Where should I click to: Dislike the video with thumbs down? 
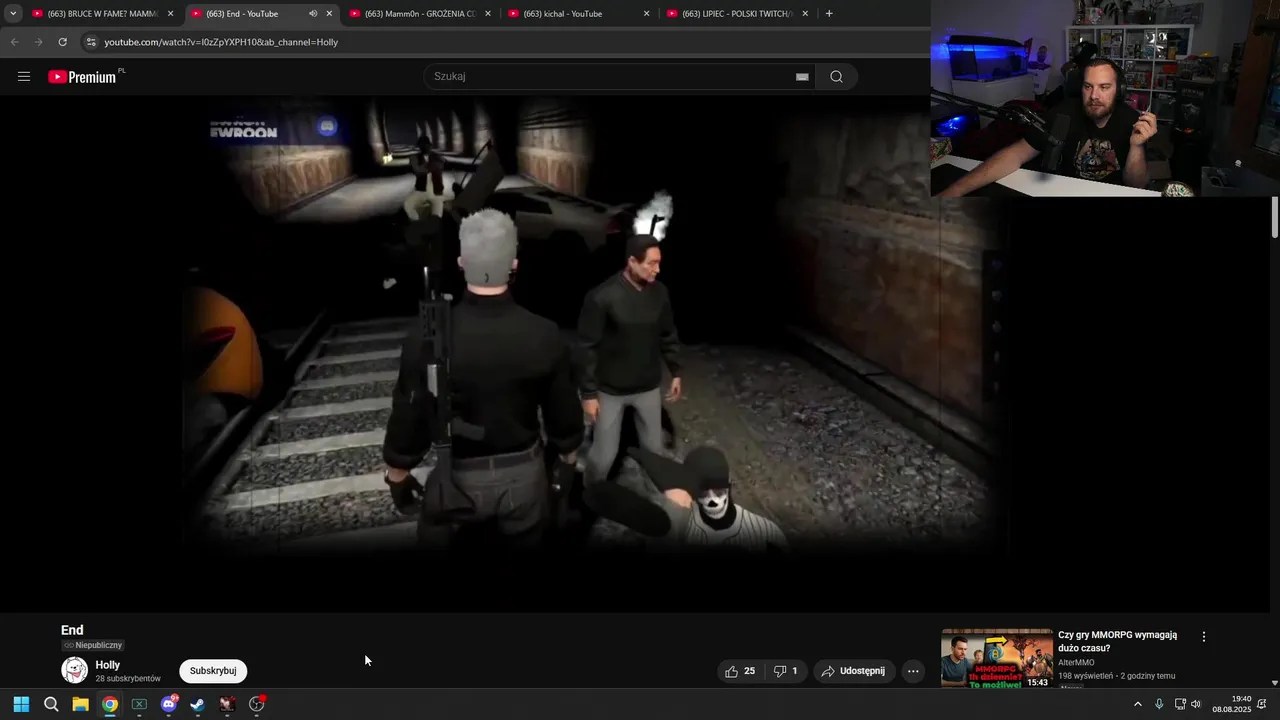(786, 671)
